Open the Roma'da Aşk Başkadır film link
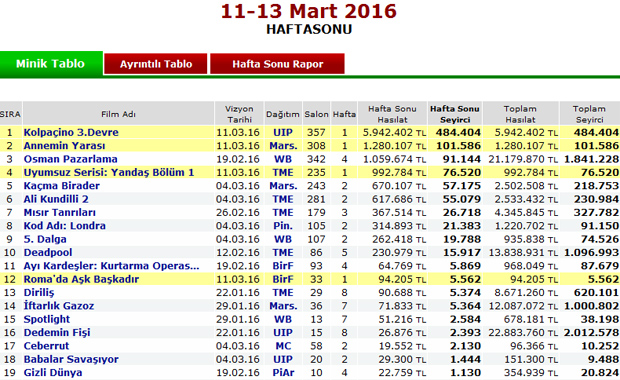 (x=81, y=280)
